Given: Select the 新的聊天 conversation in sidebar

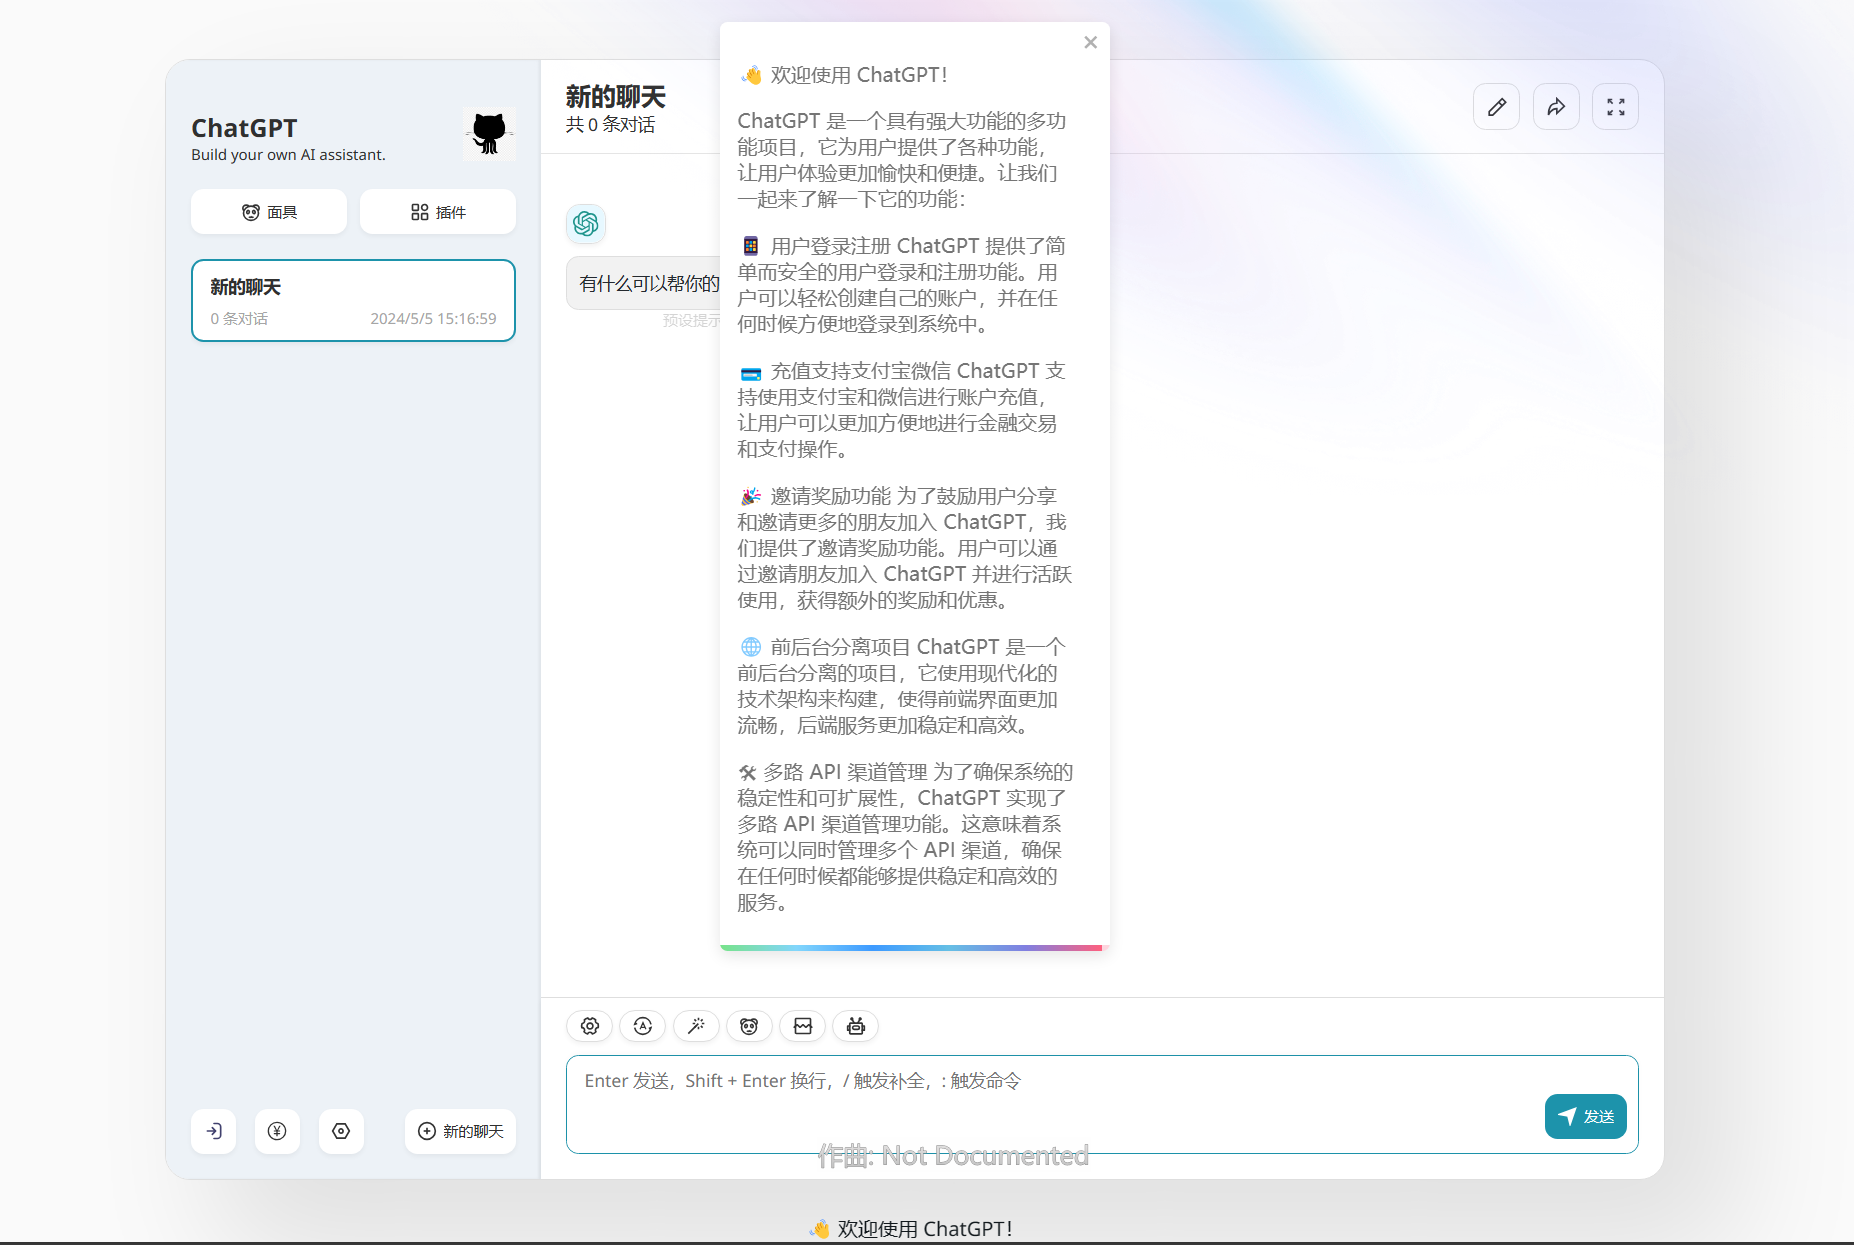Looking at the screenshot, I should click(353, 301).
